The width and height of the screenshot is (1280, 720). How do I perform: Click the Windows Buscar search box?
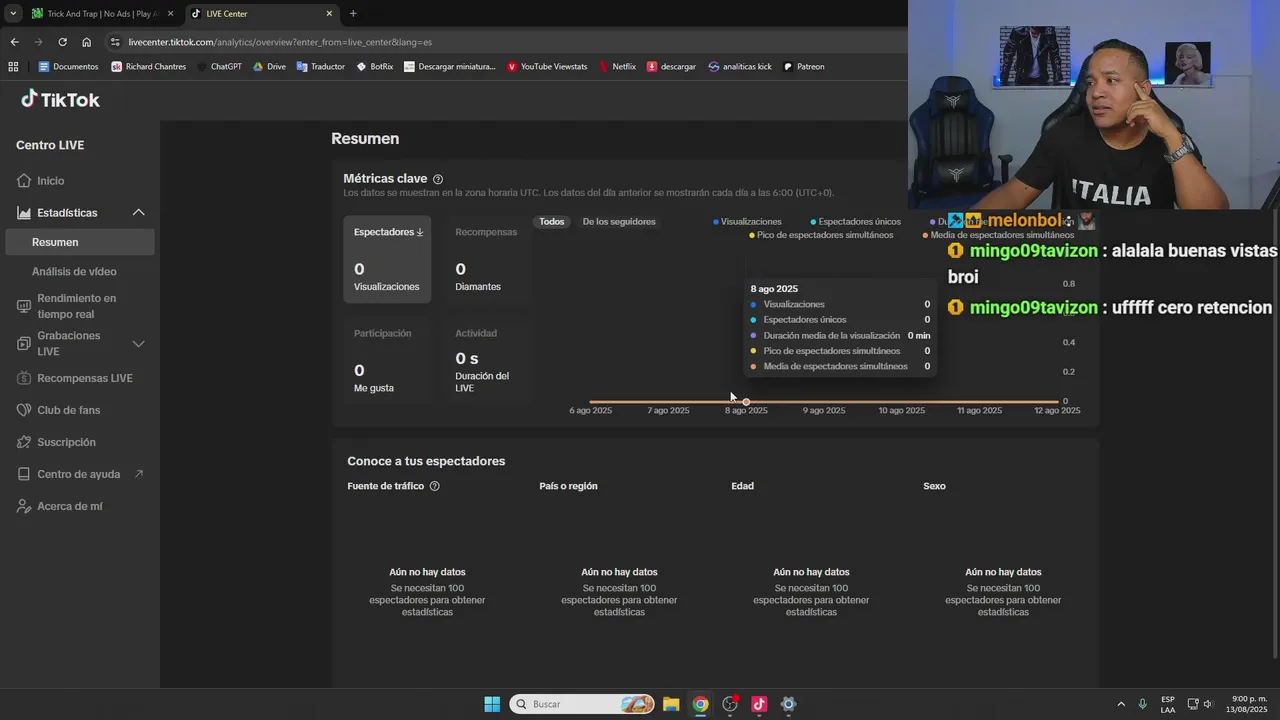[582, 704]
